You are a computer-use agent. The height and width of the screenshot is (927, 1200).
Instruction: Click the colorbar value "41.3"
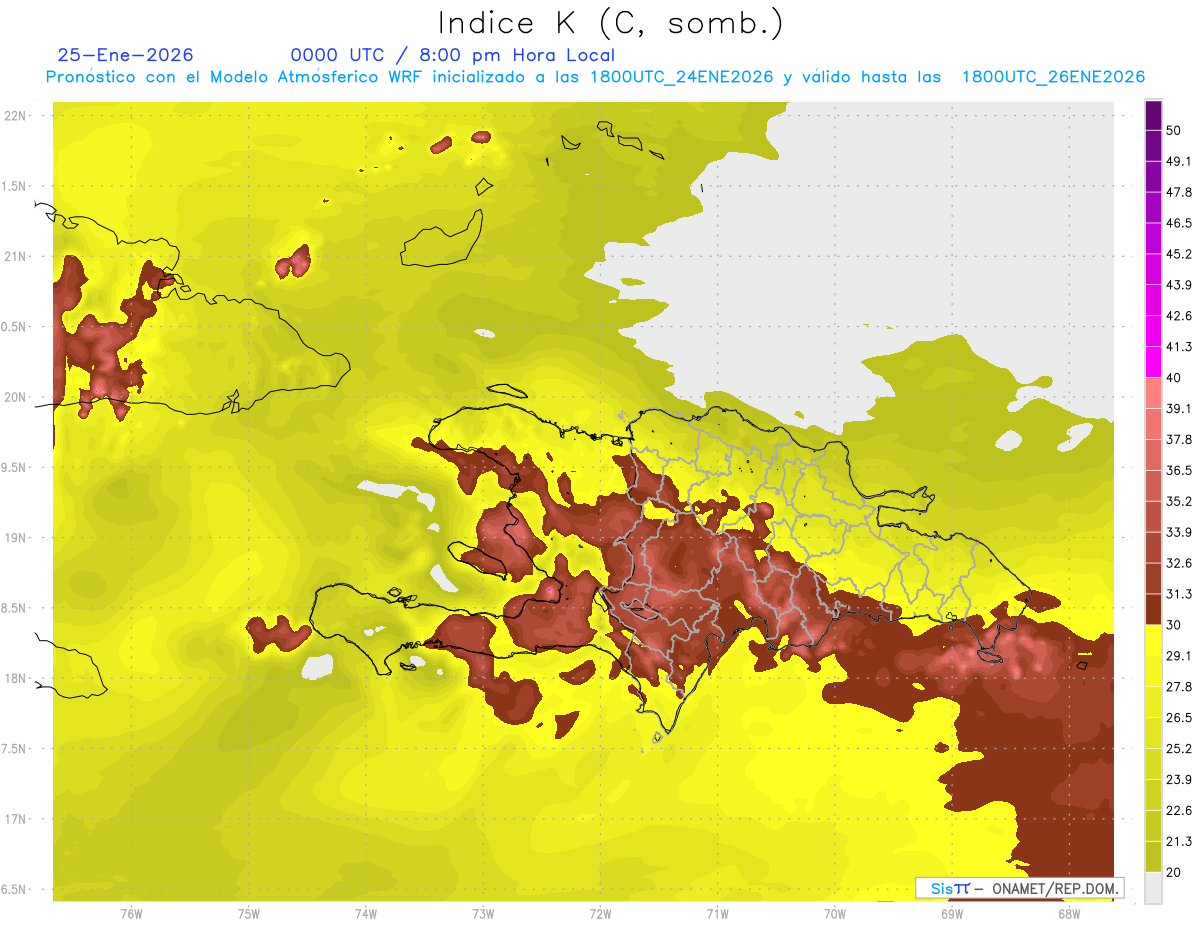(1179, 347)
